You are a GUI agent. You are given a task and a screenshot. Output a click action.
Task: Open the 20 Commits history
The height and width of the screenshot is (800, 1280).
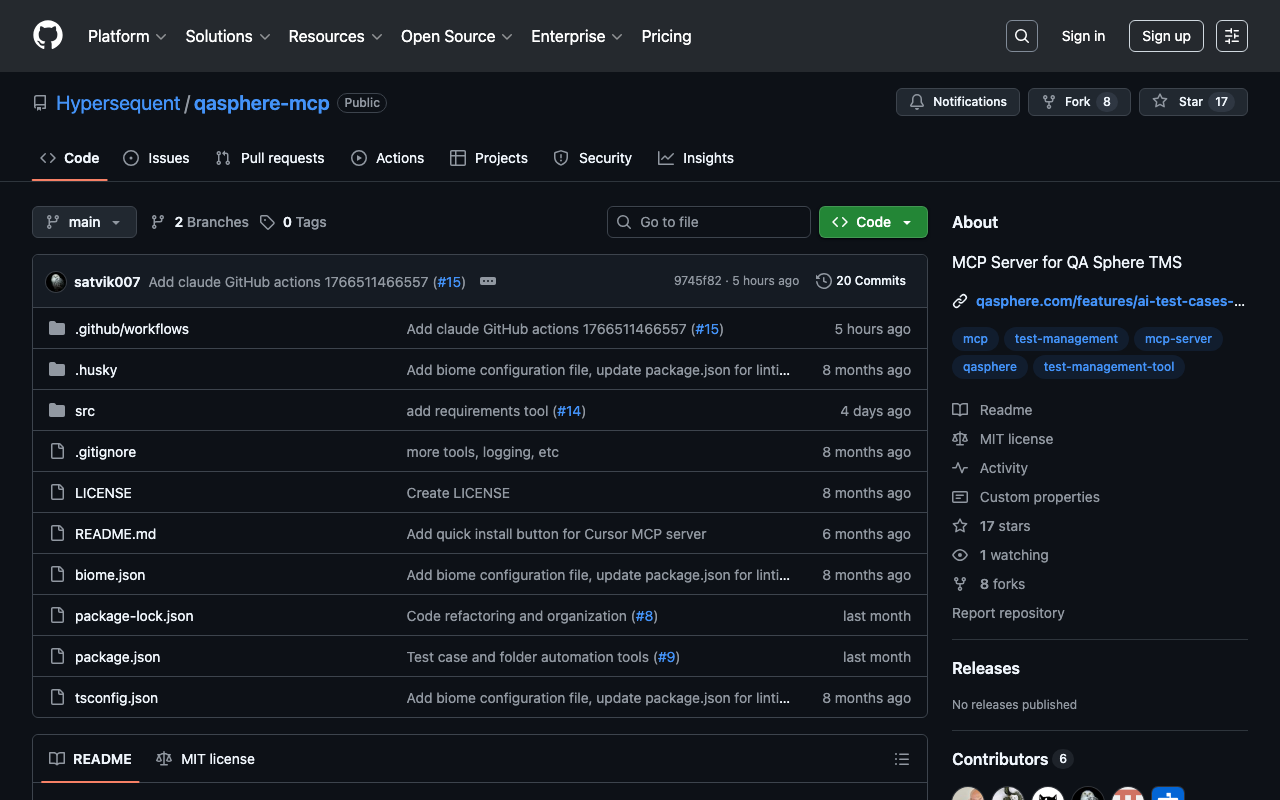861,281
